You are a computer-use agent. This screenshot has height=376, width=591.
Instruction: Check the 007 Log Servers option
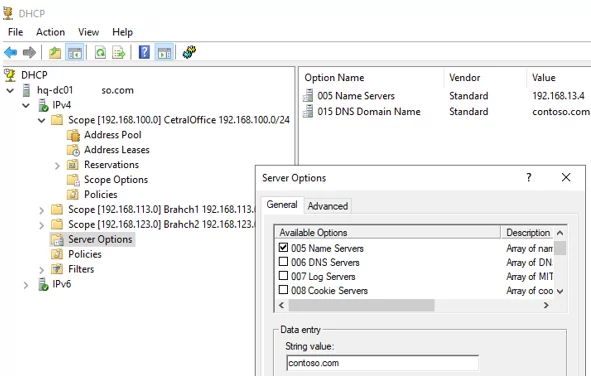pos(283,275)
